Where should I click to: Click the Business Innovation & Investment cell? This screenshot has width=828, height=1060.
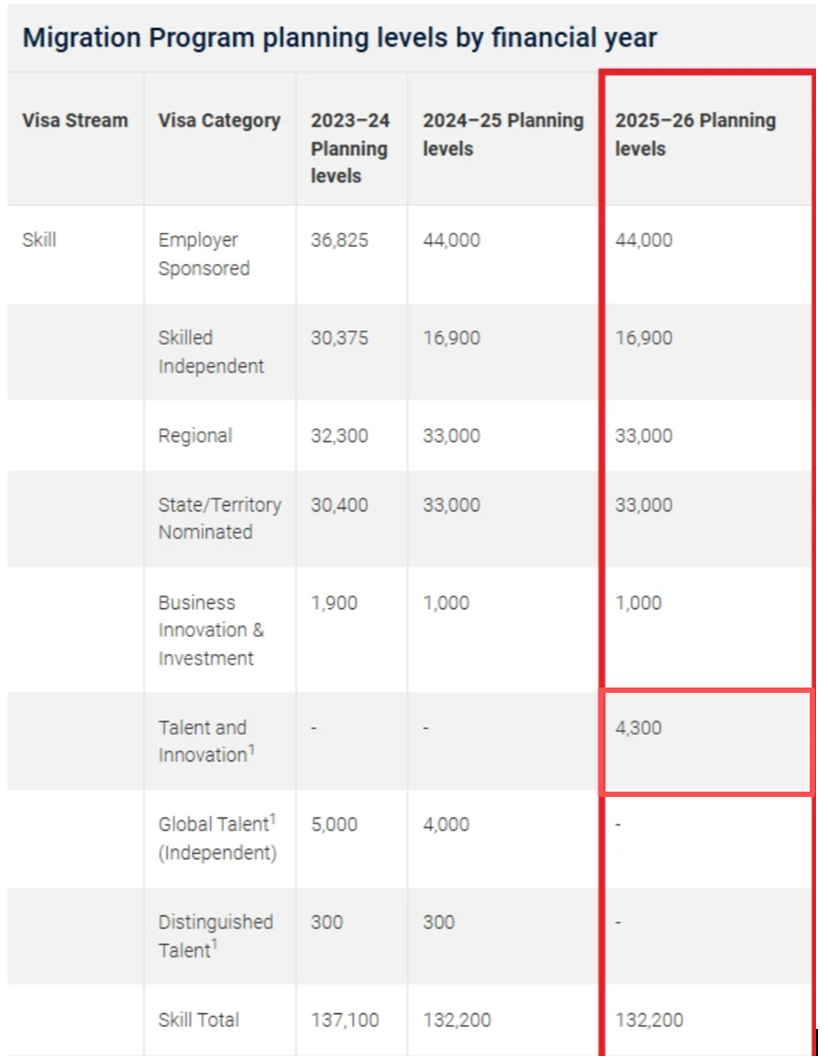pyautogui.click(x=211, y=630)
